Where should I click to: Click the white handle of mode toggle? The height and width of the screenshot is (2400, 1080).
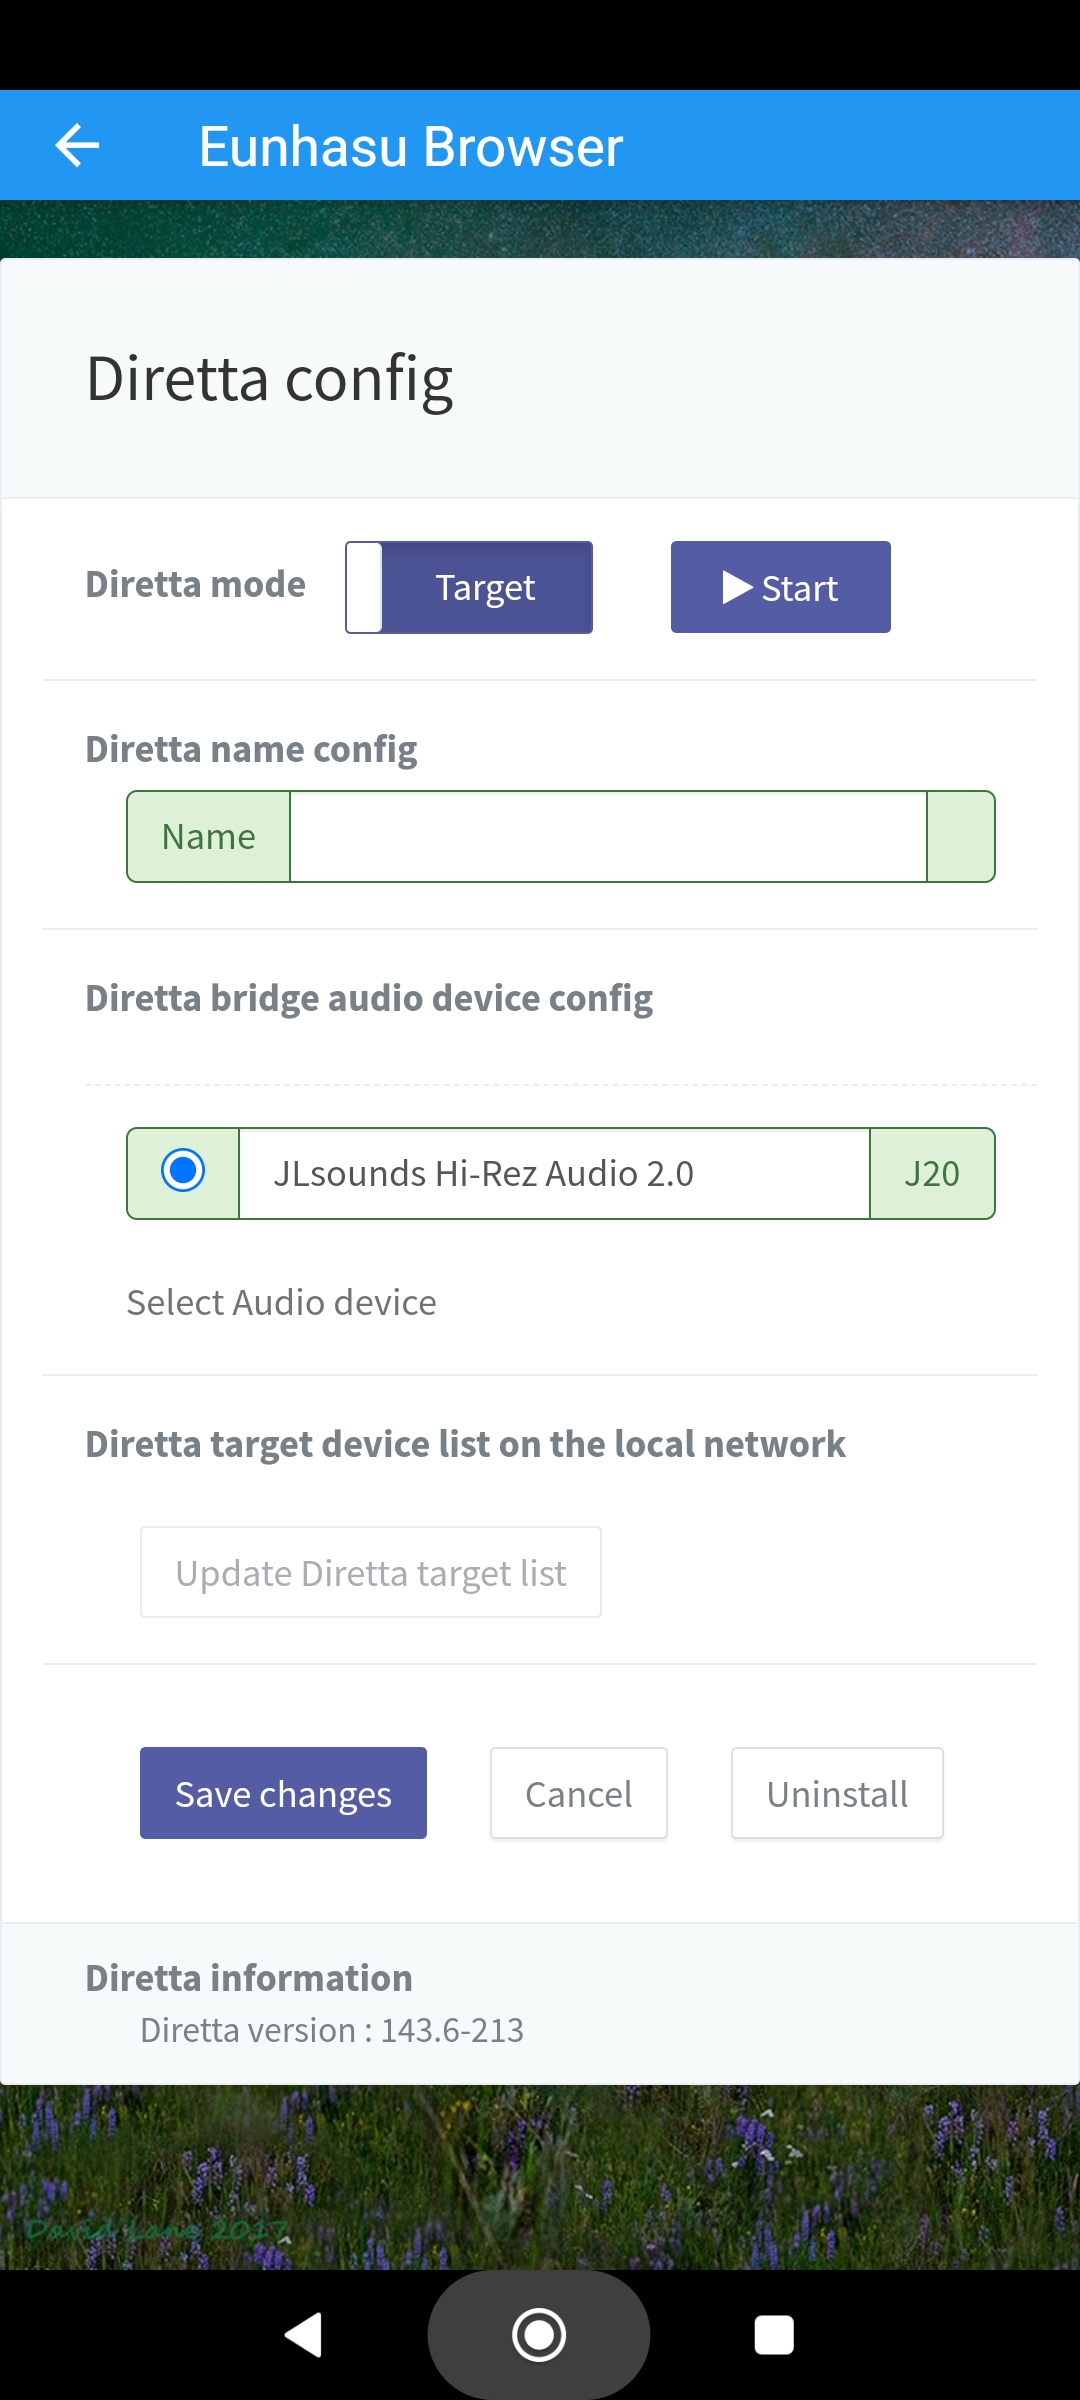coord(364,587)
